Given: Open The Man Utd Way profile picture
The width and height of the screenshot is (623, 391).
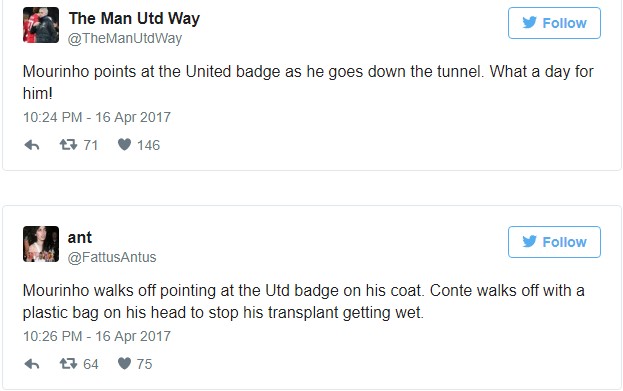Looking at the screenshot, I should pos(41,25).
